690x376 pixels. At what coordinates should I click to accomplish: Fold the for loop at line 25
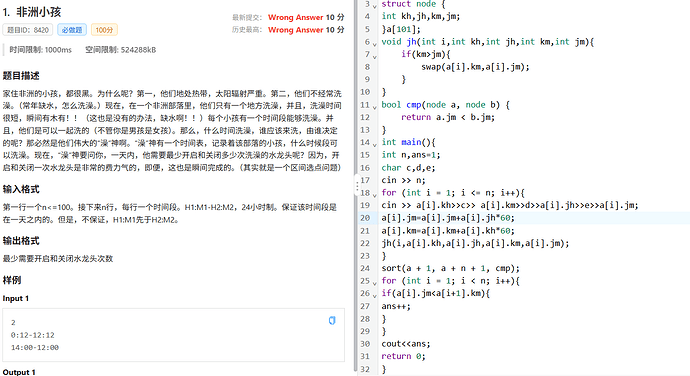click(375, 283)
